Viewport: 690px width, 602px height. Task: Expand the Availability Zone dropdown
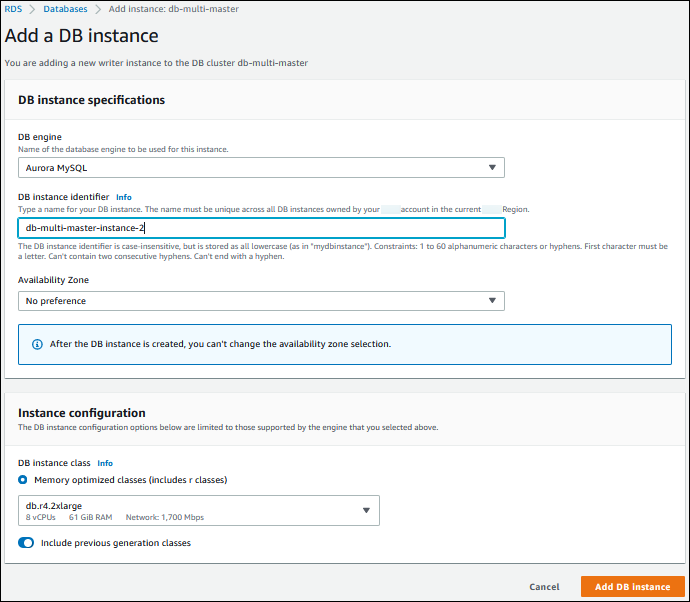point(260,301)
